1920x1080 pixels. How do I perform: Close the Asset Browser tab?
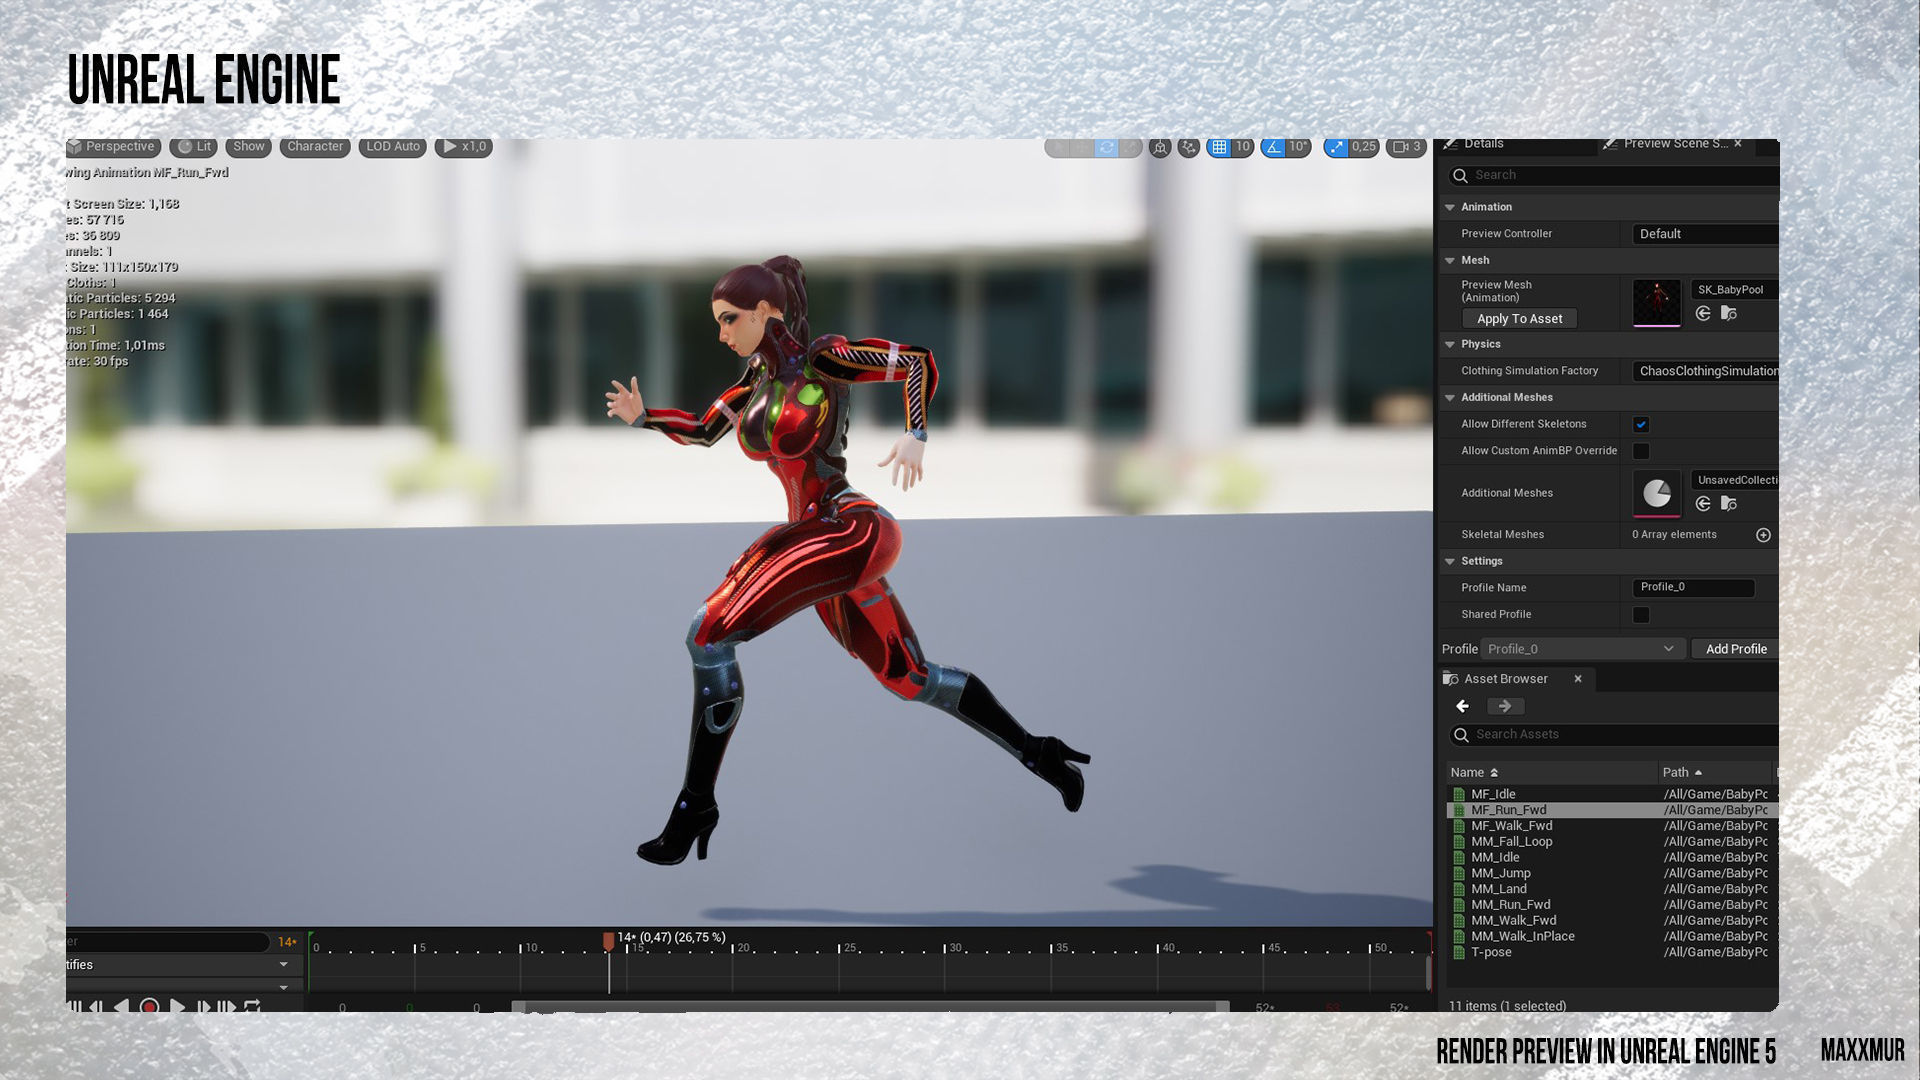point(1578,679)
